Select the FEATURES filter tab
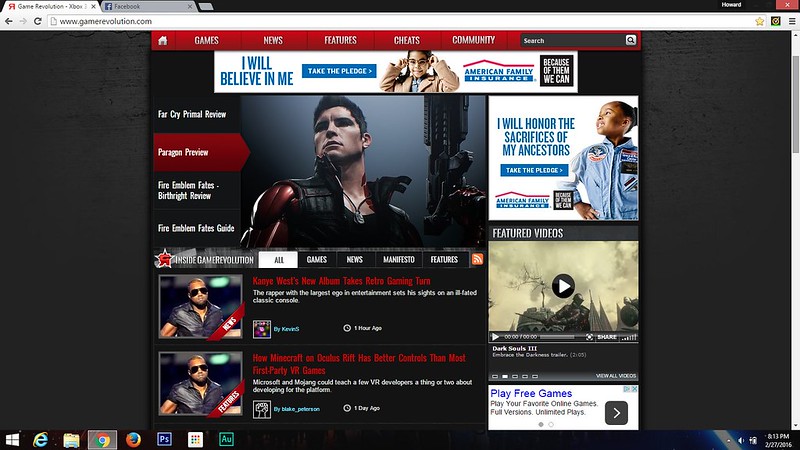 (444, 260)
